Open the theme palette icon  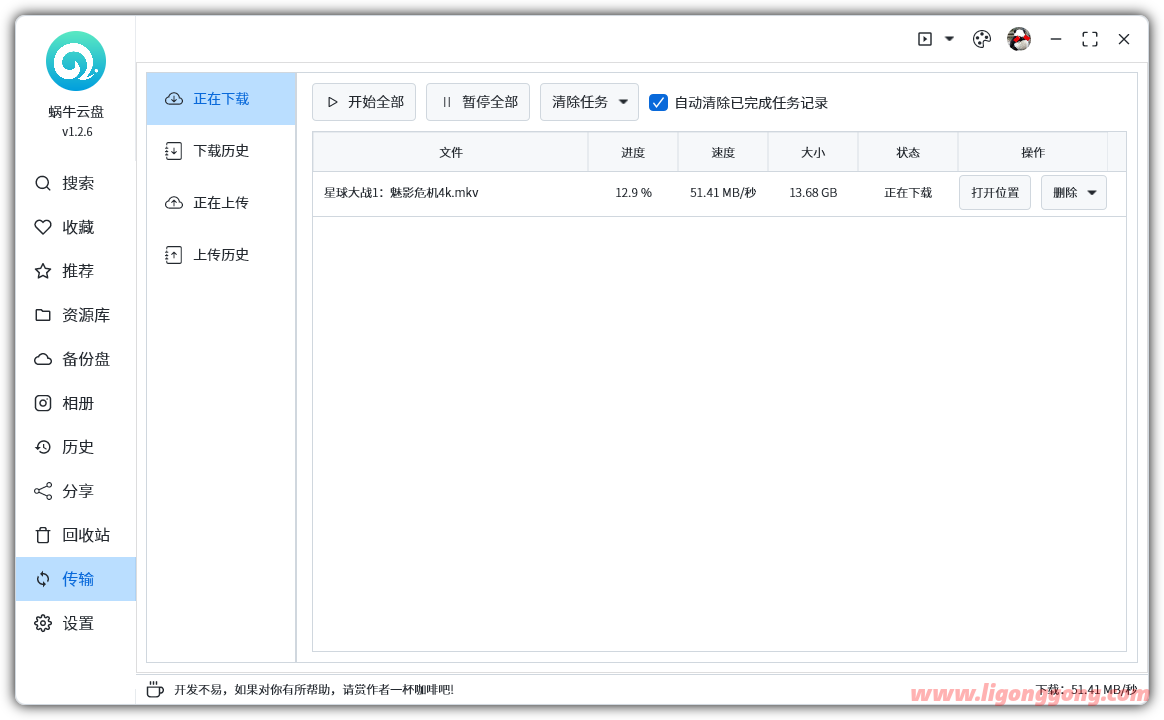click(981, 39)
